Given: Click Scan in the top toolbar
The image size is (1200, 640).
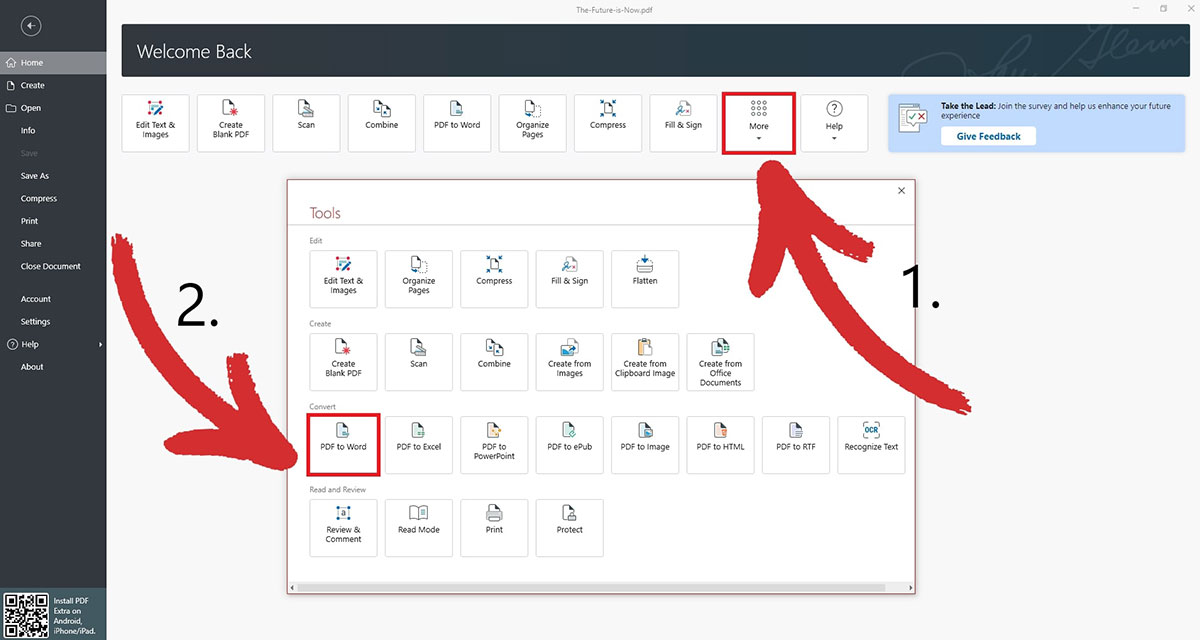Looking at the screenshot, I should (x=306, y=123).
